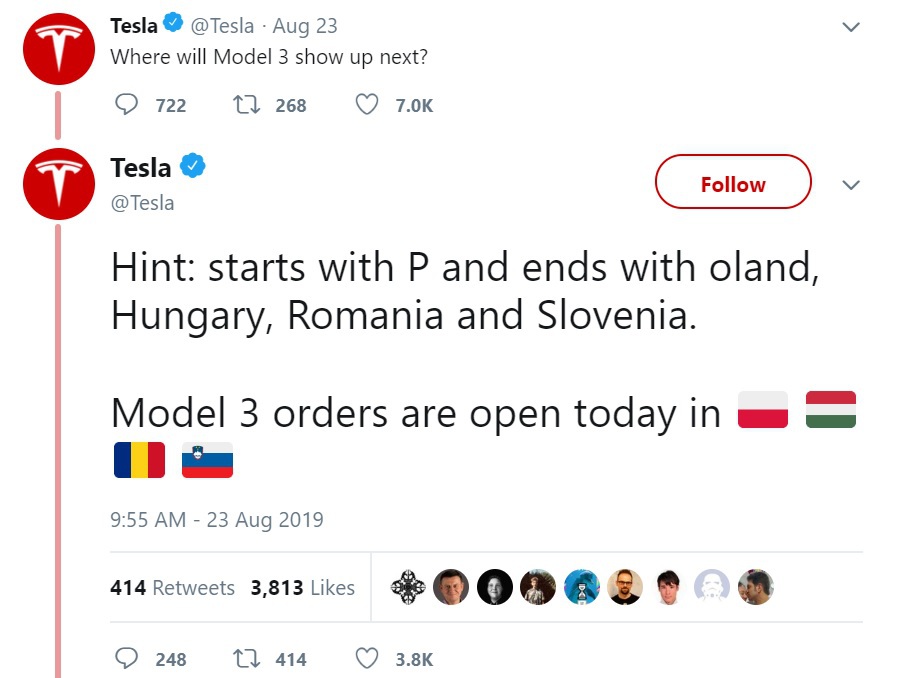This screenshot has height=678, width=914.
Task: Expand the chevron beside the Follow button
Action: 851,185
